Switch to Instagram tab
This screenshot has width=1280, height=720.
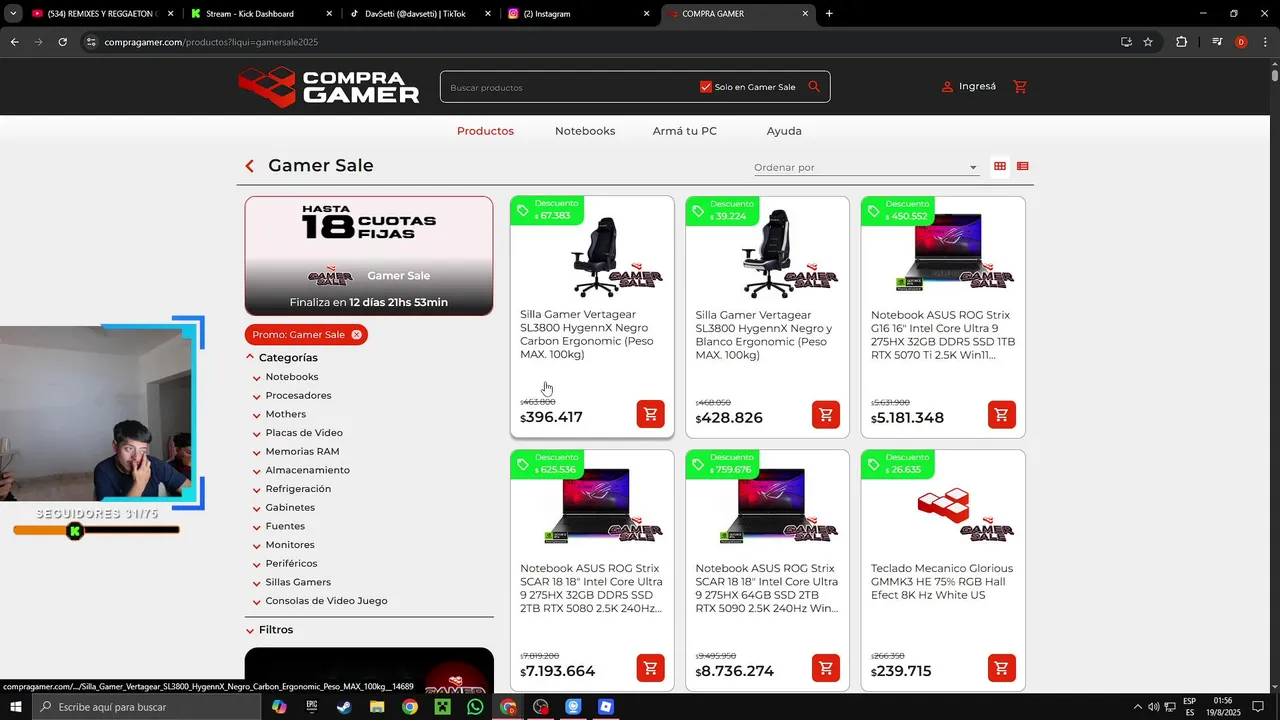tap(578, 14)
